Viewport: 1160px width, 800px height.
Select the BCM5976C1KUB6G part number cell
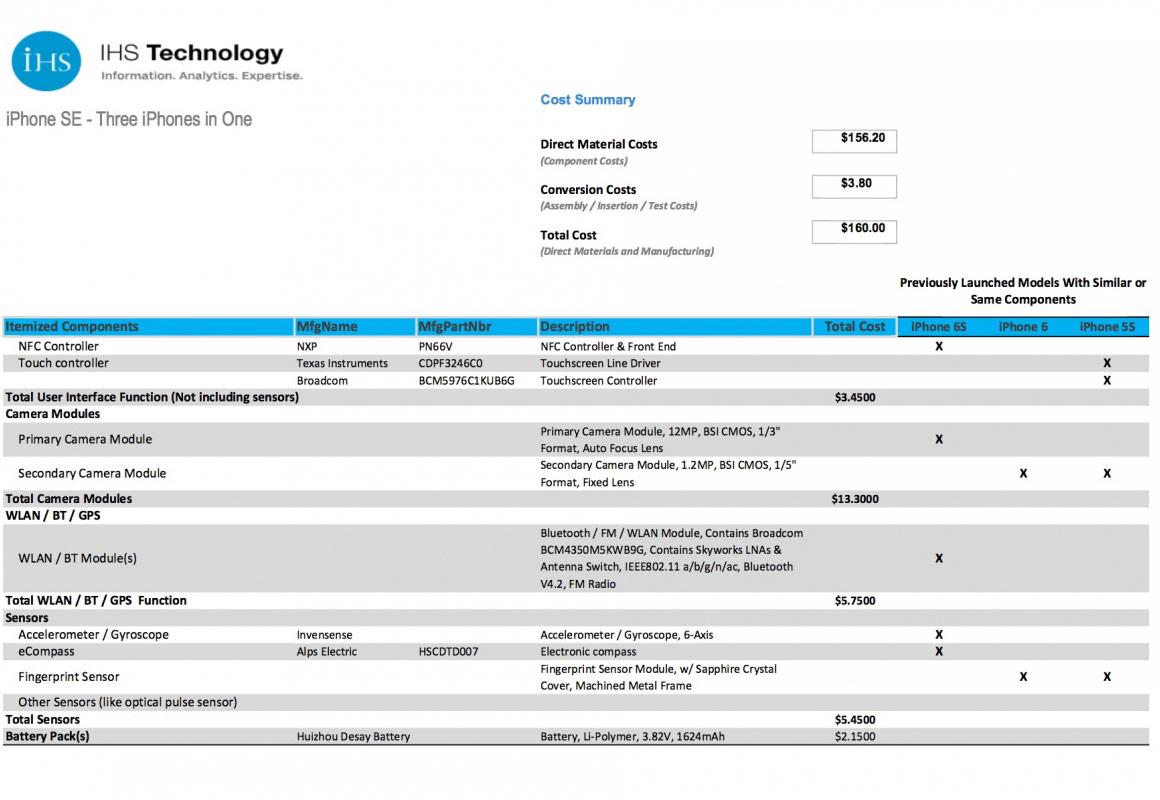(466, 381)
